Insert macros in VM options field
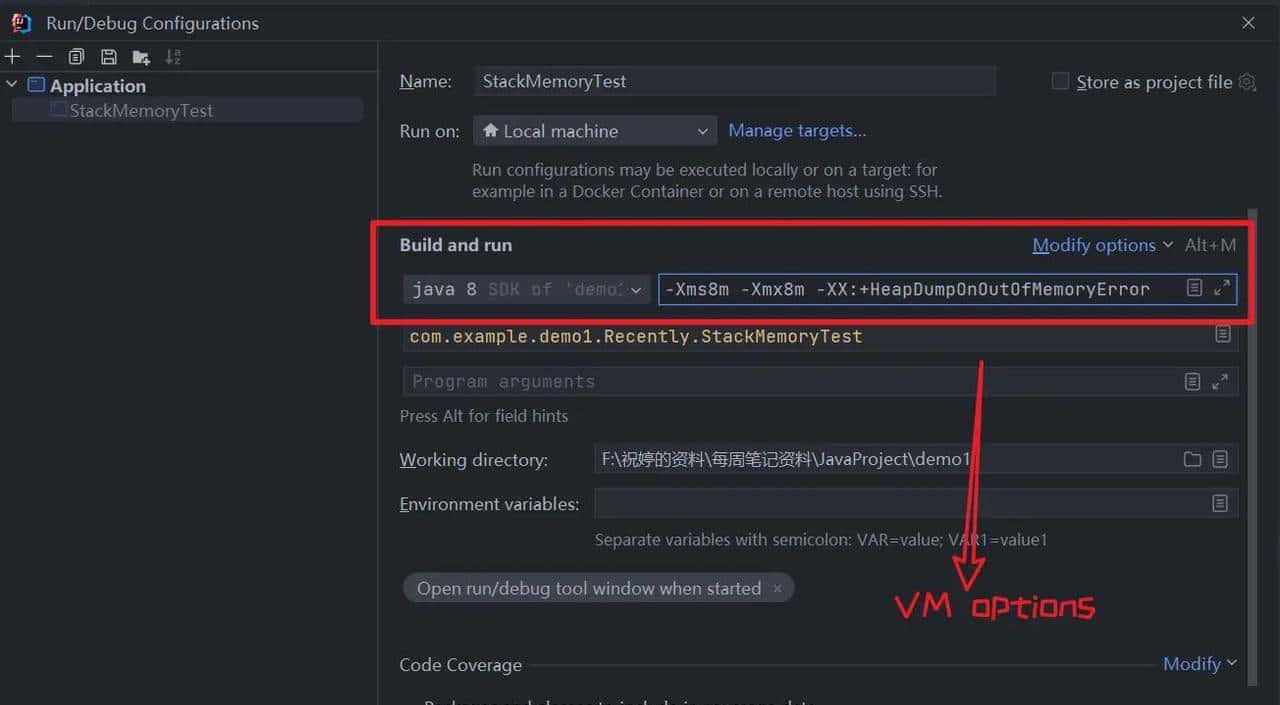This screenshot has height=705, width=1280. pyautogui.click(x=1194, y=288)
